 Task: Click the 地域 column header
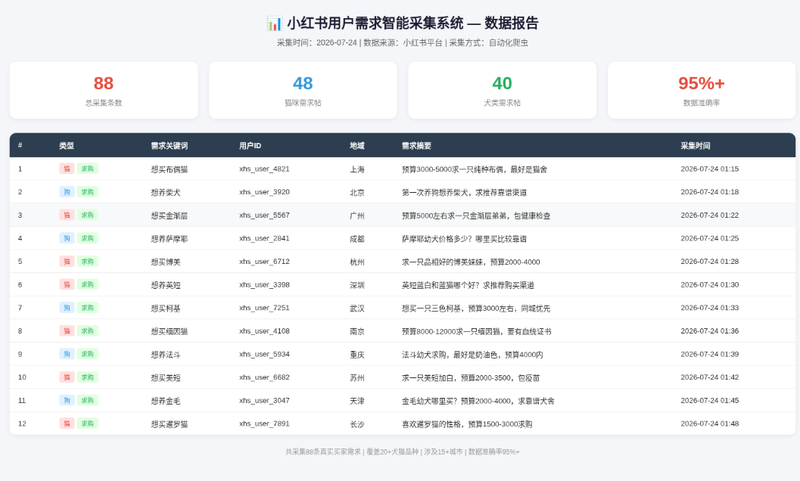pyautogui.click(x=357, y=146)
